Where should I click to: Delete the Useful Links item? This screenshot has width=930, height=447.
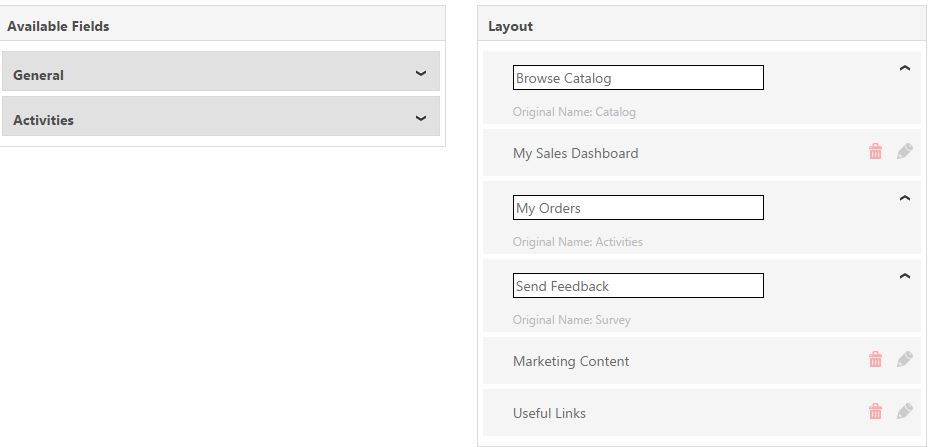coord(875,411)
